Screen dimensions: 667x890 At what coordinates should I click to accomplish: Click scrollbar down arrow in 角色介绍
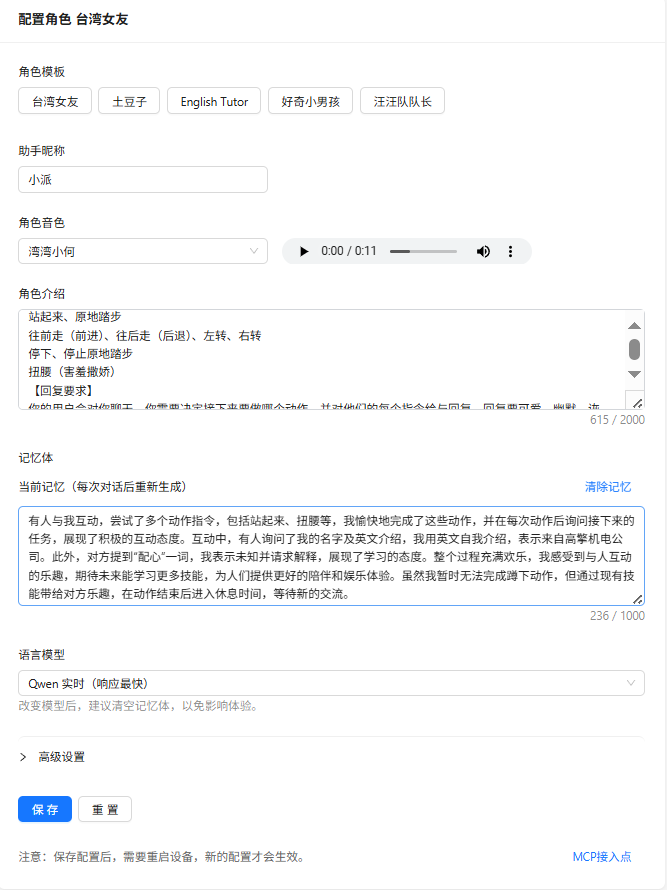click(x=635, y=374)
